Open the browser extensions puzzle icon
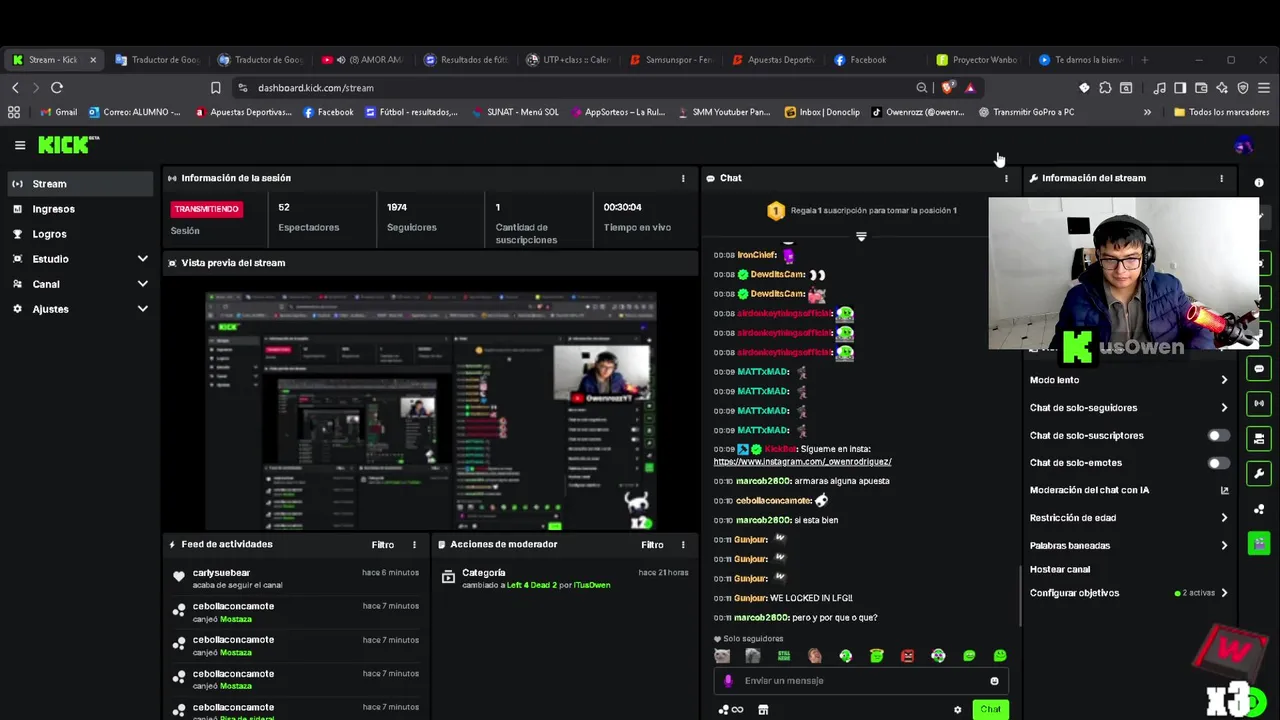This screenshot has width=1280, height=720. [1105, 87]
